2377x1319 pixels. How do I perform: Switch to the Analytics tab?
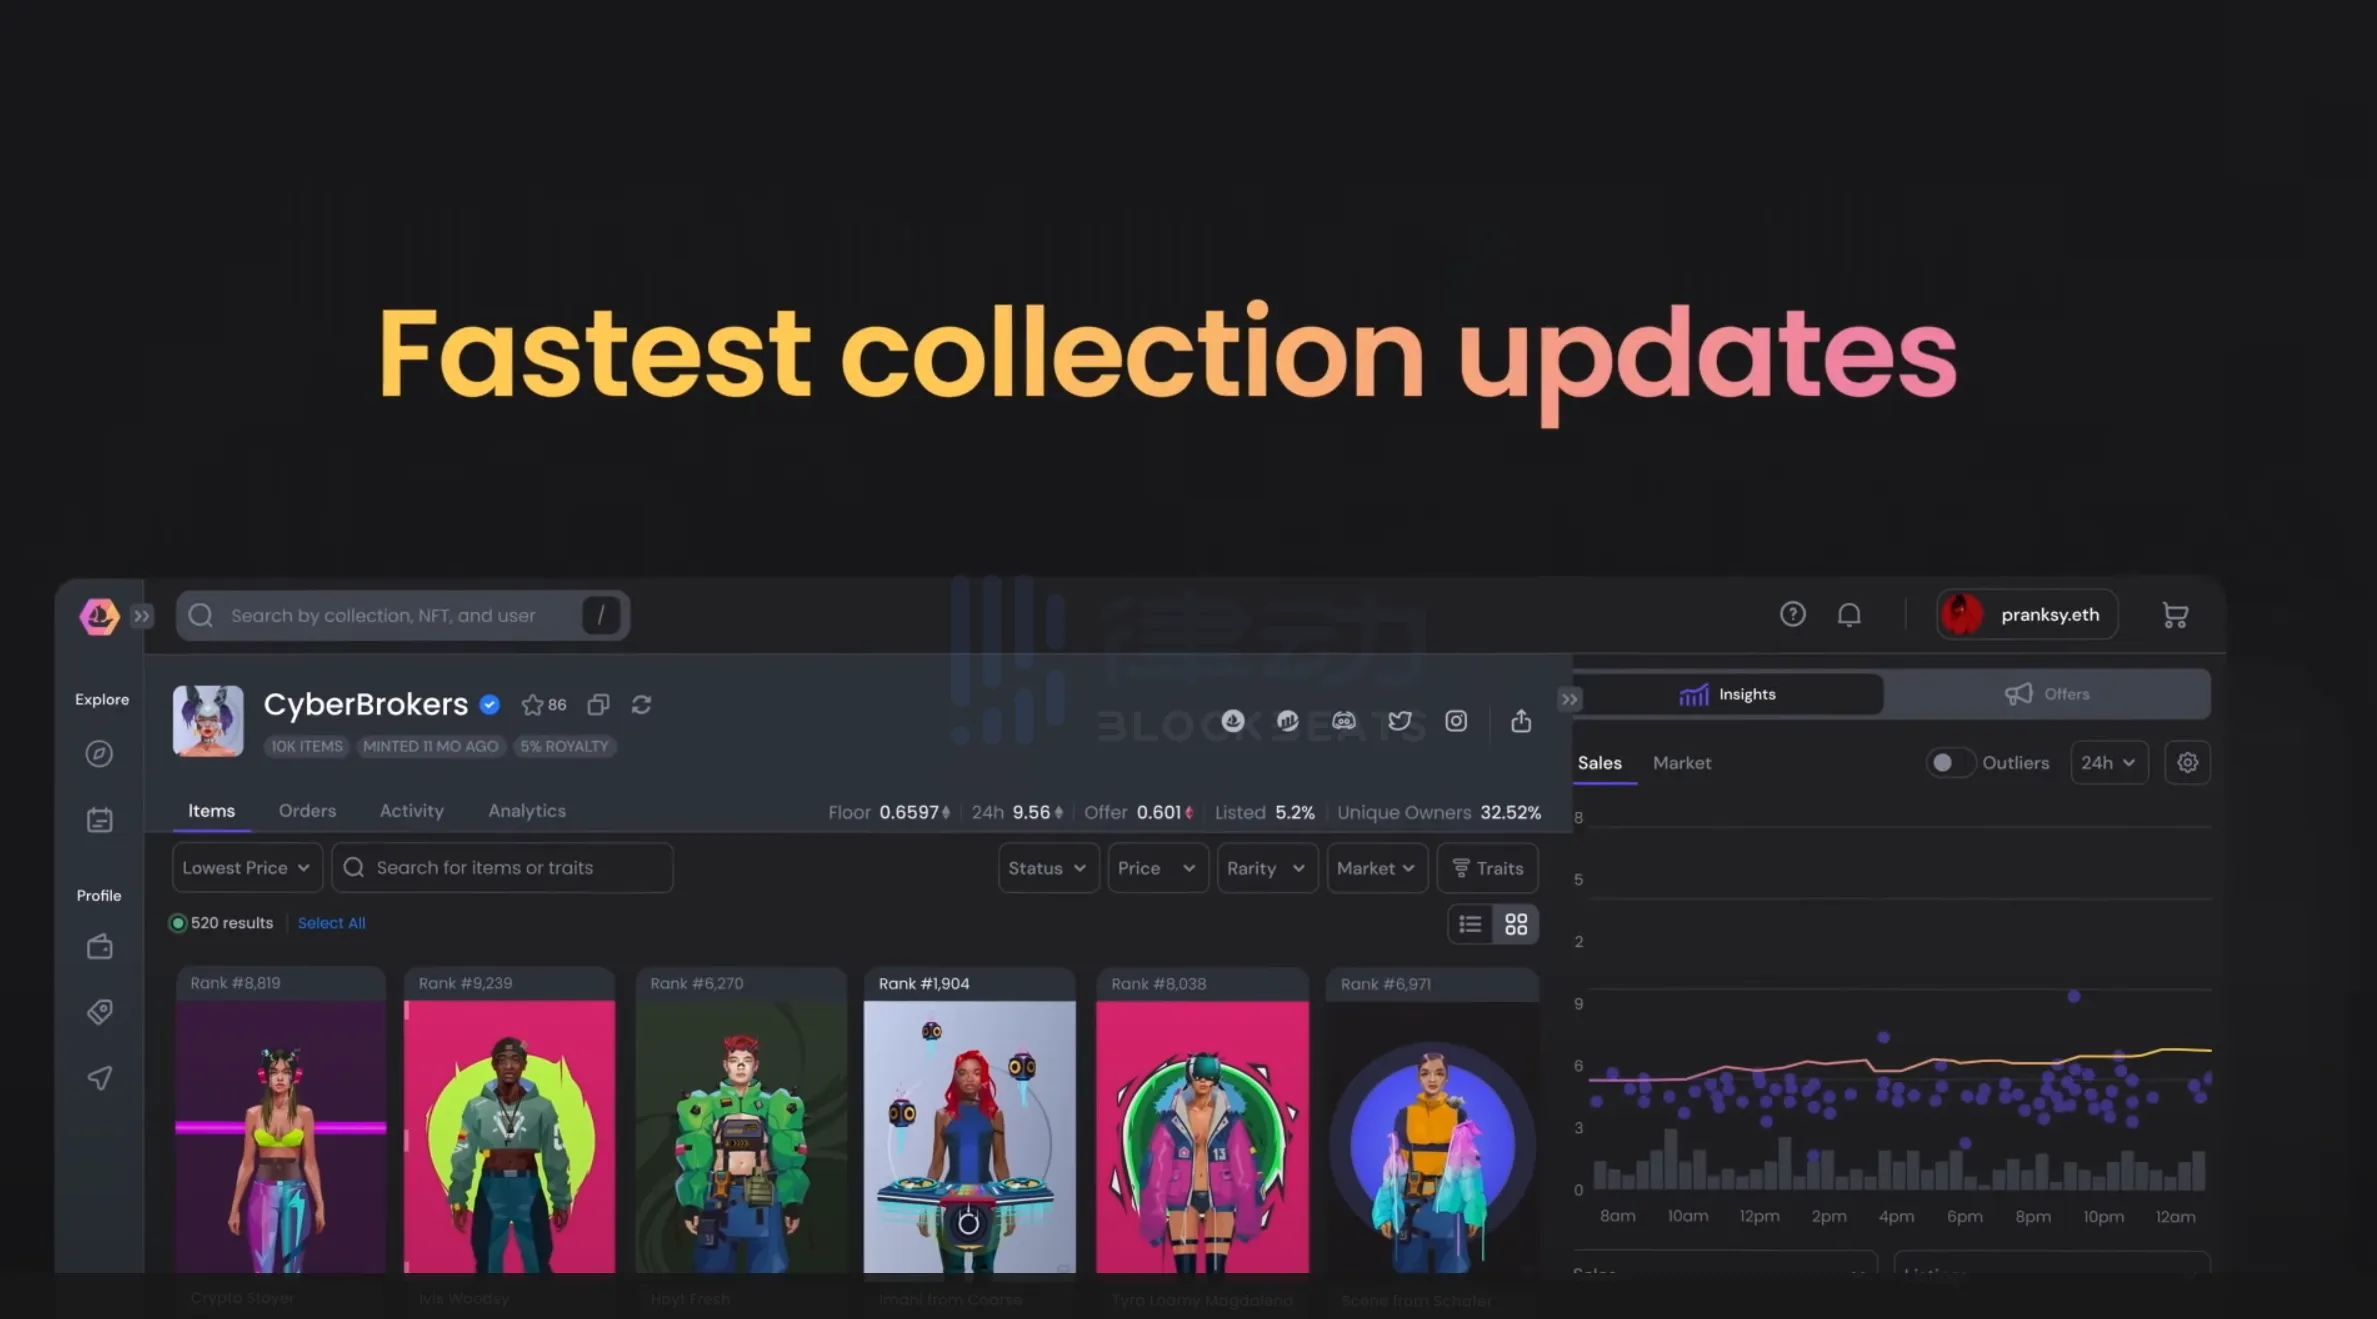[526, 809]
